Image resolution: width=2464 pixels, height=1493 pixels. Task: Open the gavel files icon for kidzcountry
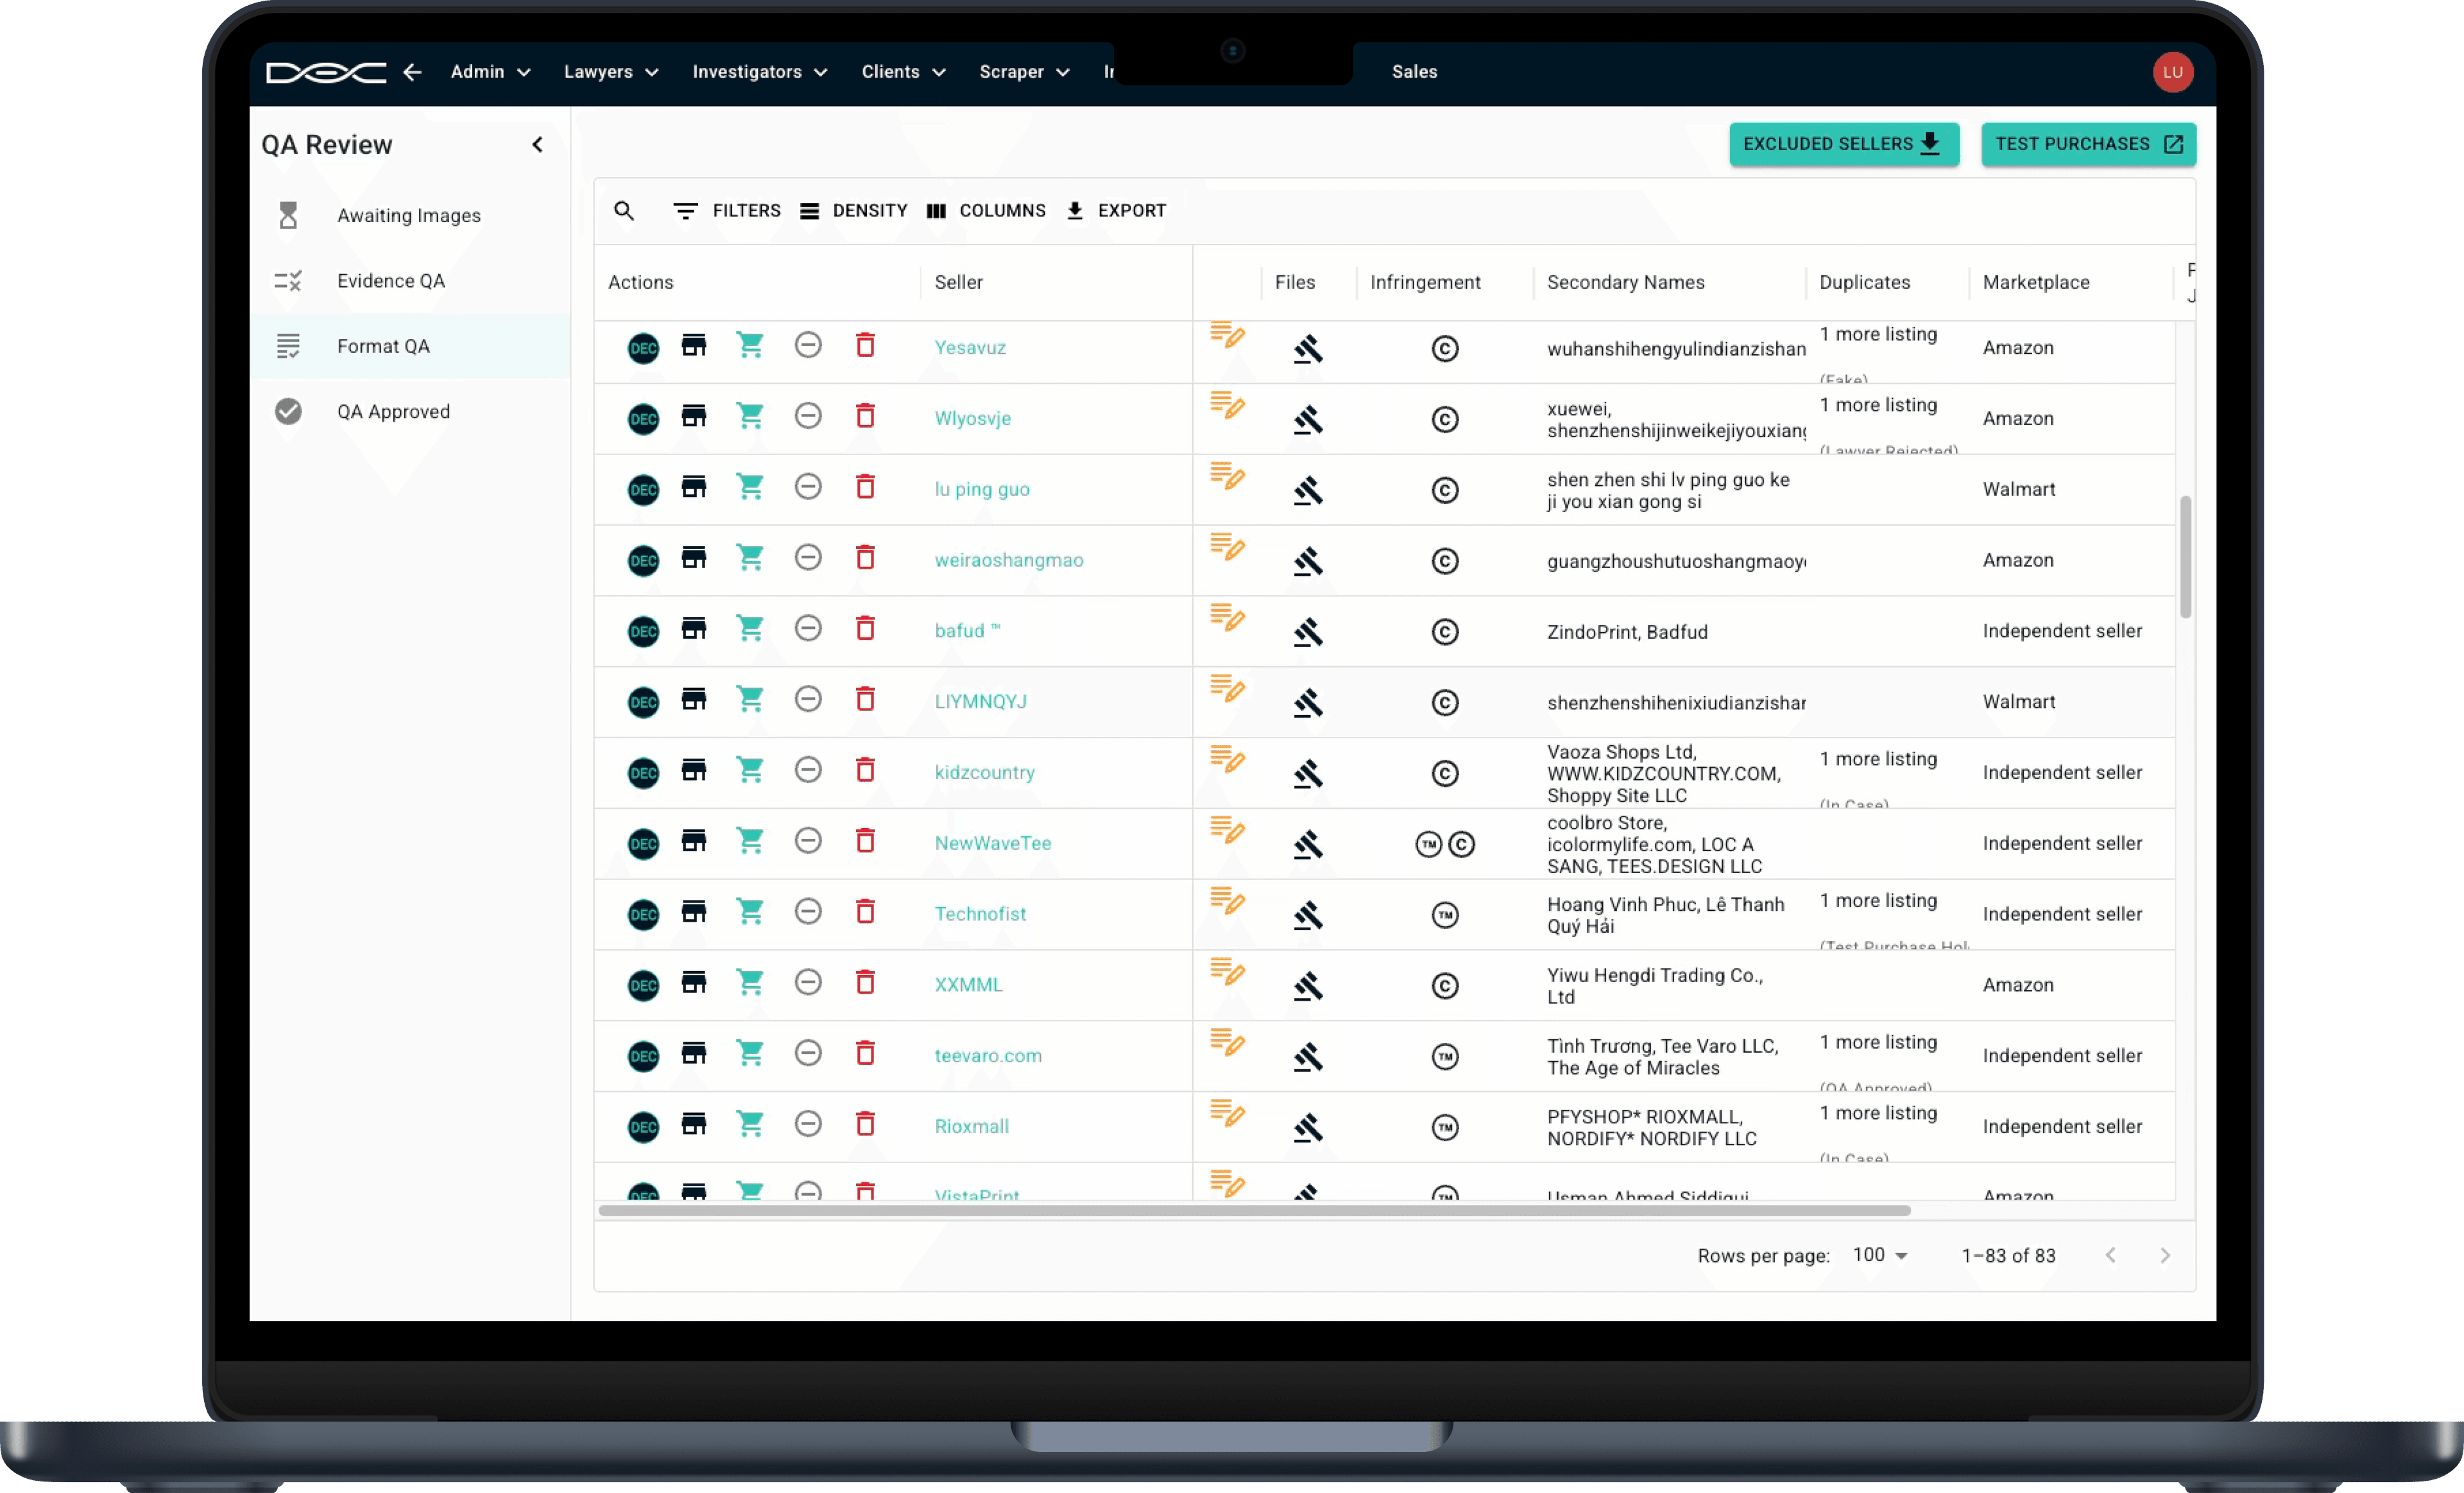click(x=1308, y=774)
